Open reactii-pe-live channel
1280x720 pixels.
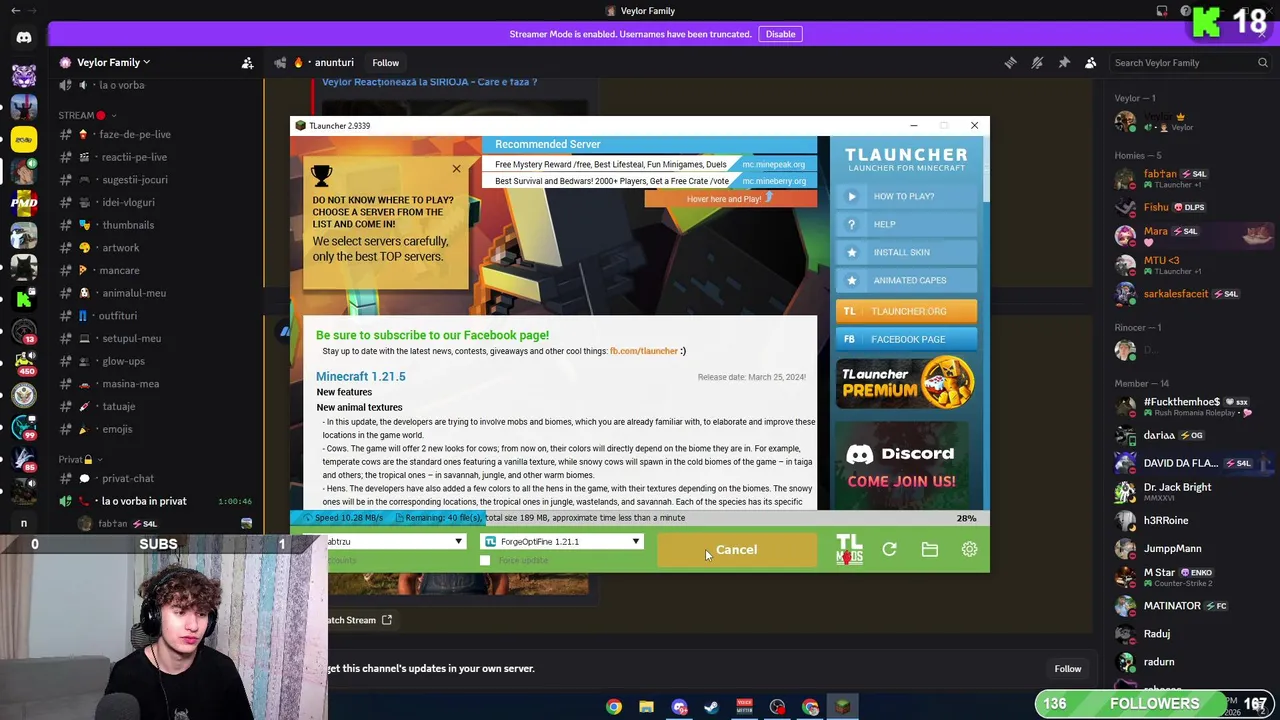click(x=134, y=157)
